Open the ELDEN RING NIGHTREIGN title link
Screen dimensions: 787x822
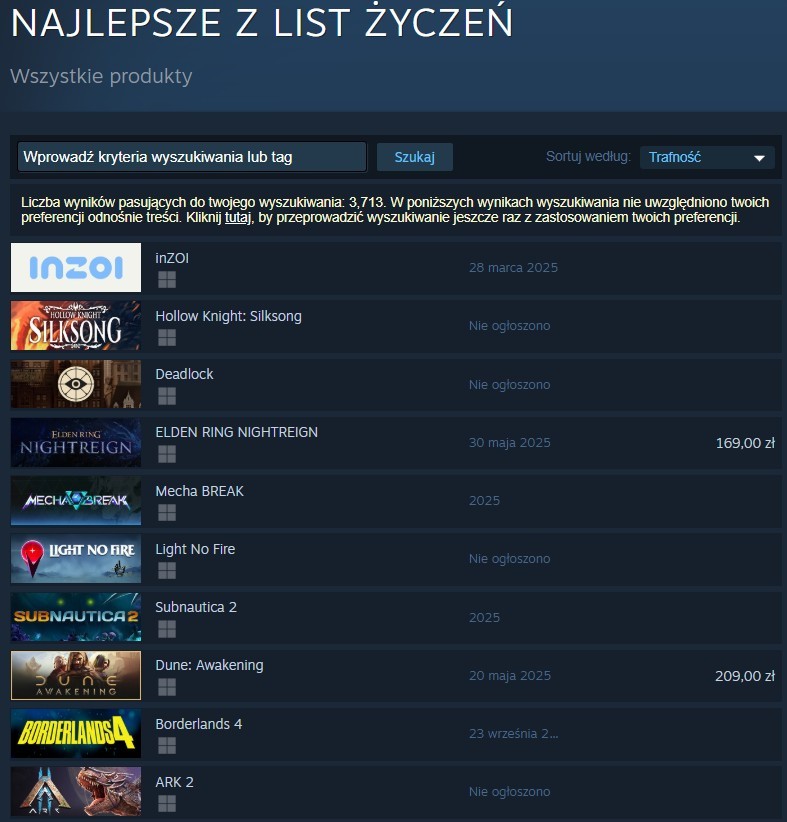236,432
